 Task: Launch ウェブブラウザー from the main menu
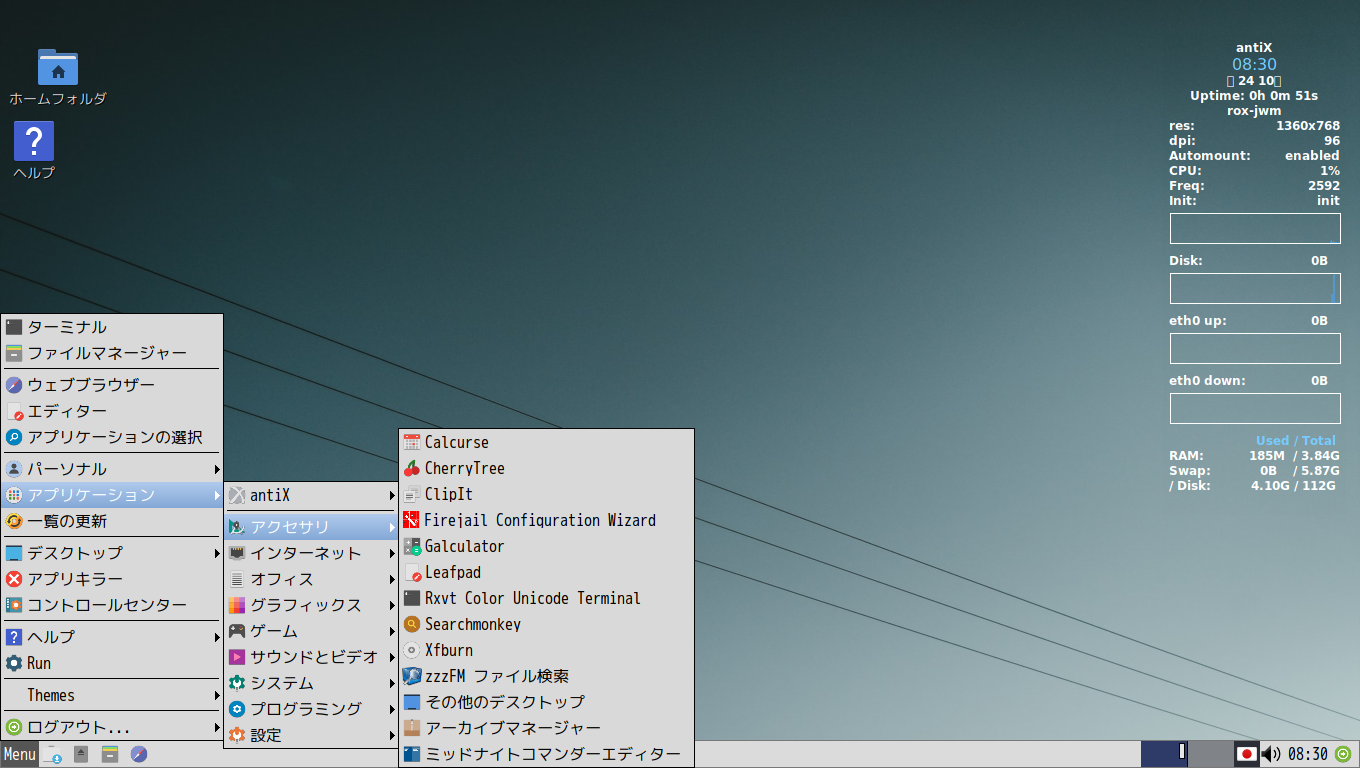click(x=112, y=385)
